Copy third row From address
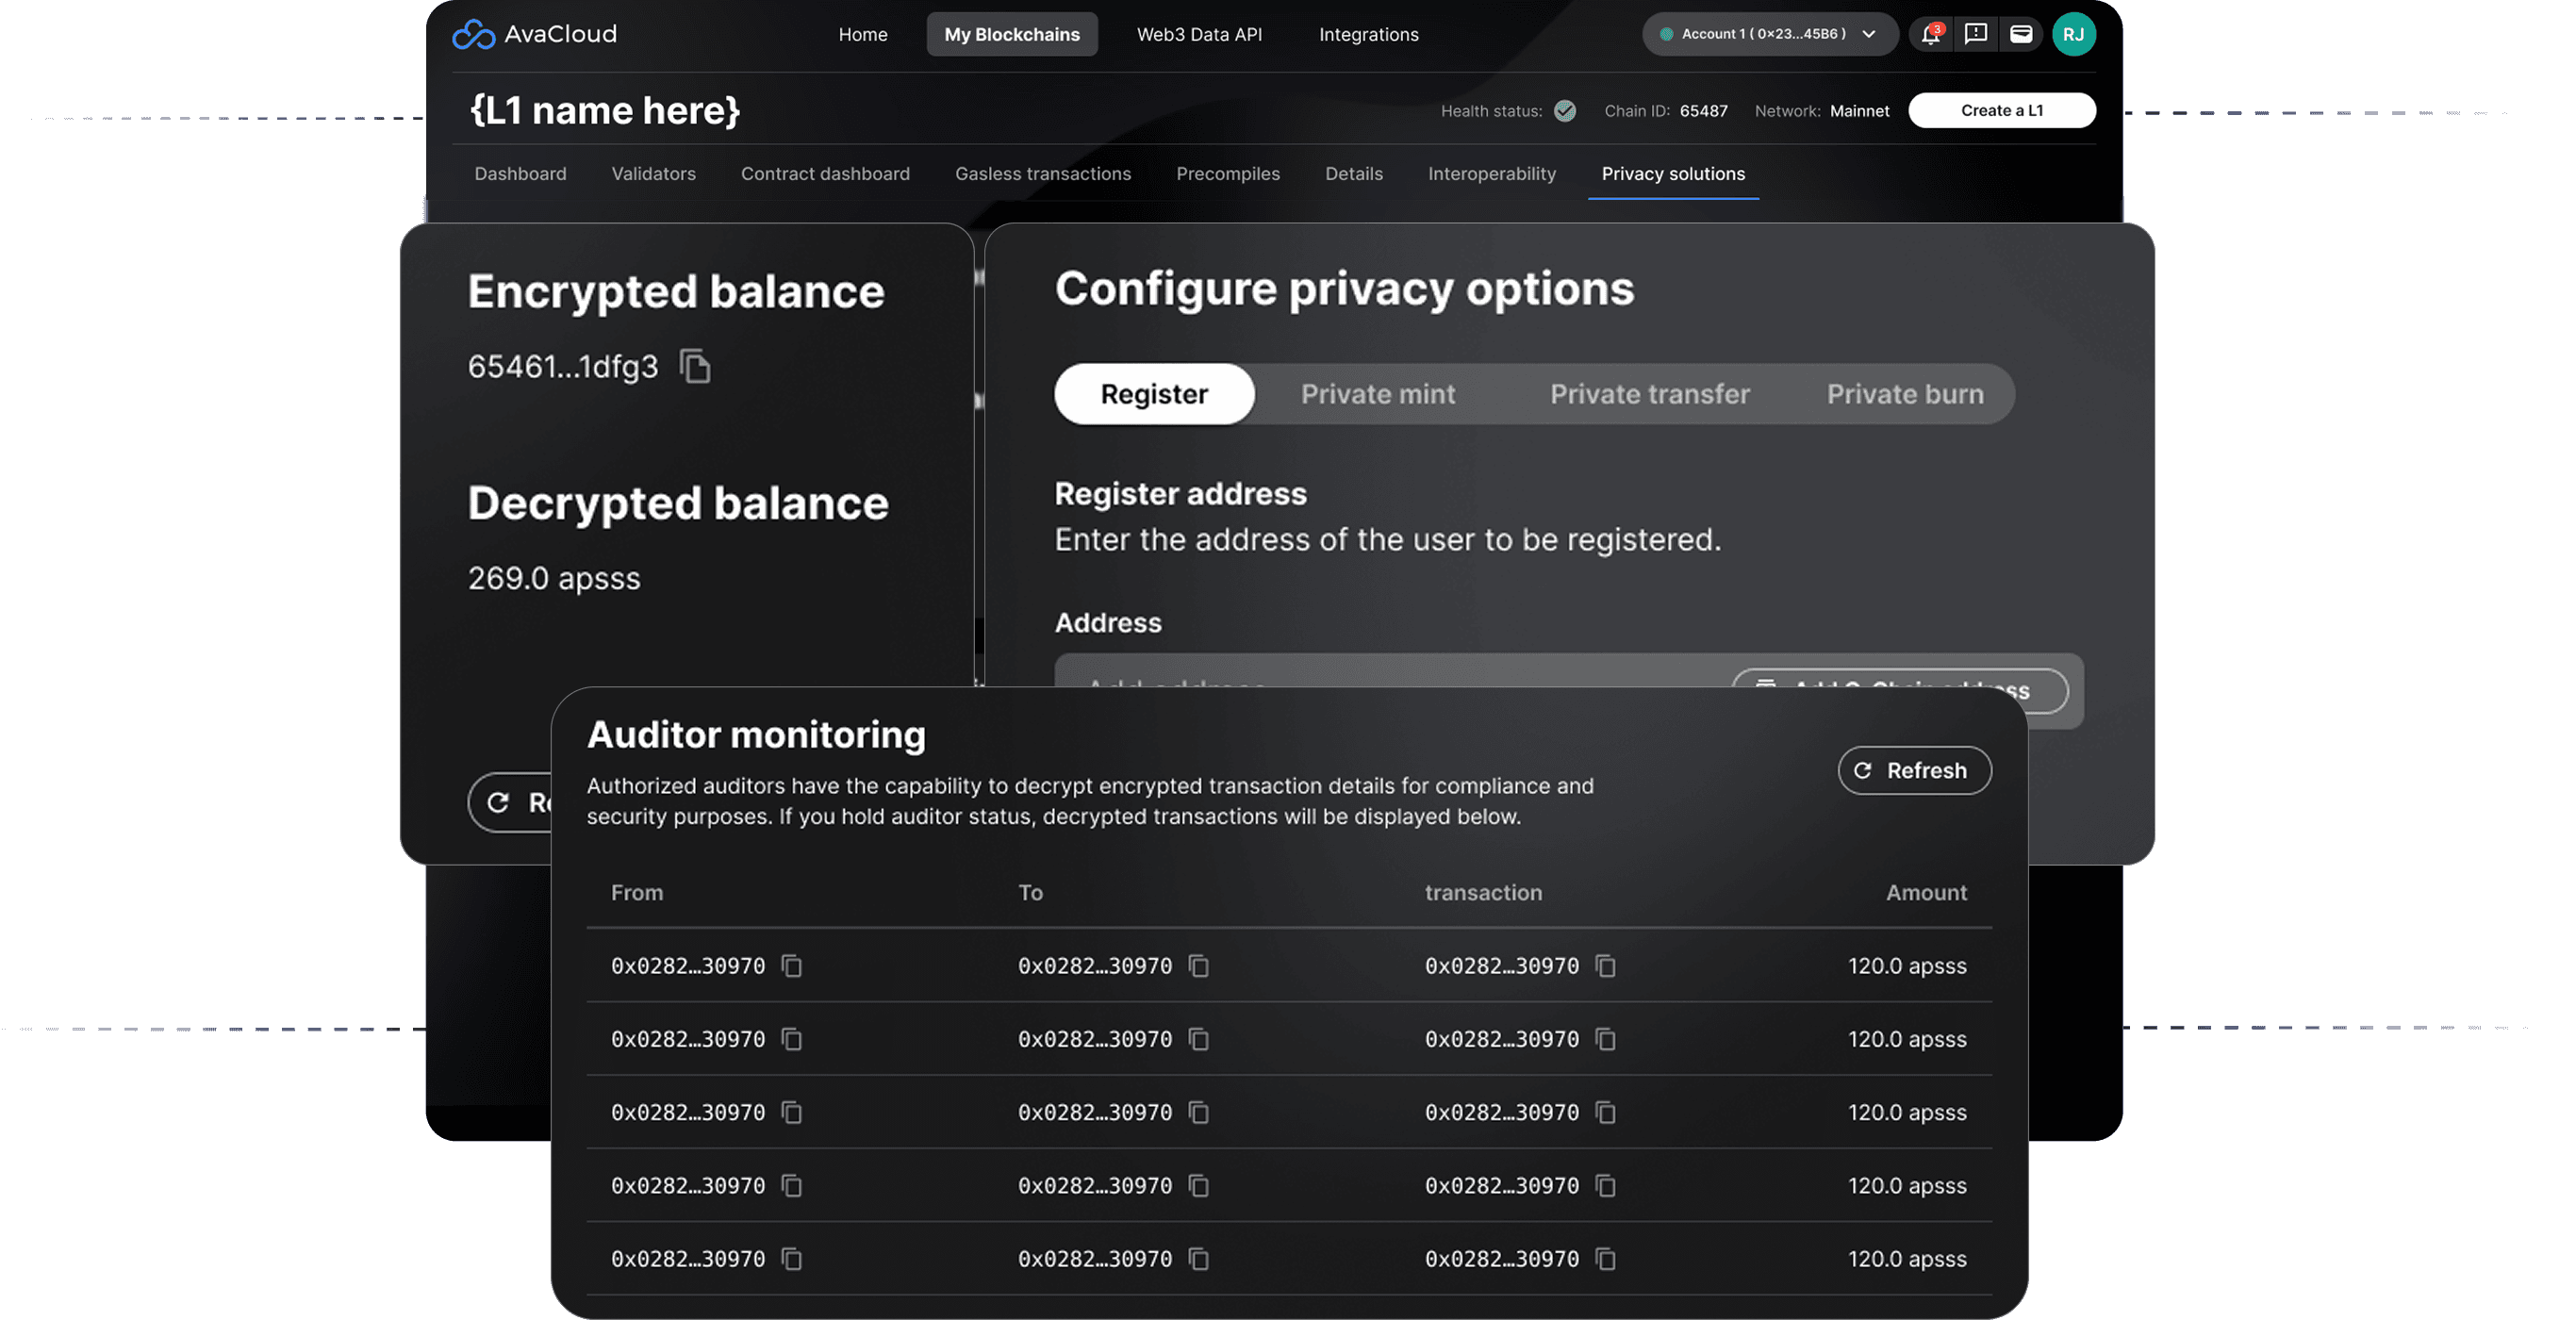The width and height of the screenshot is (2576, 1320). click(792, 1112)
